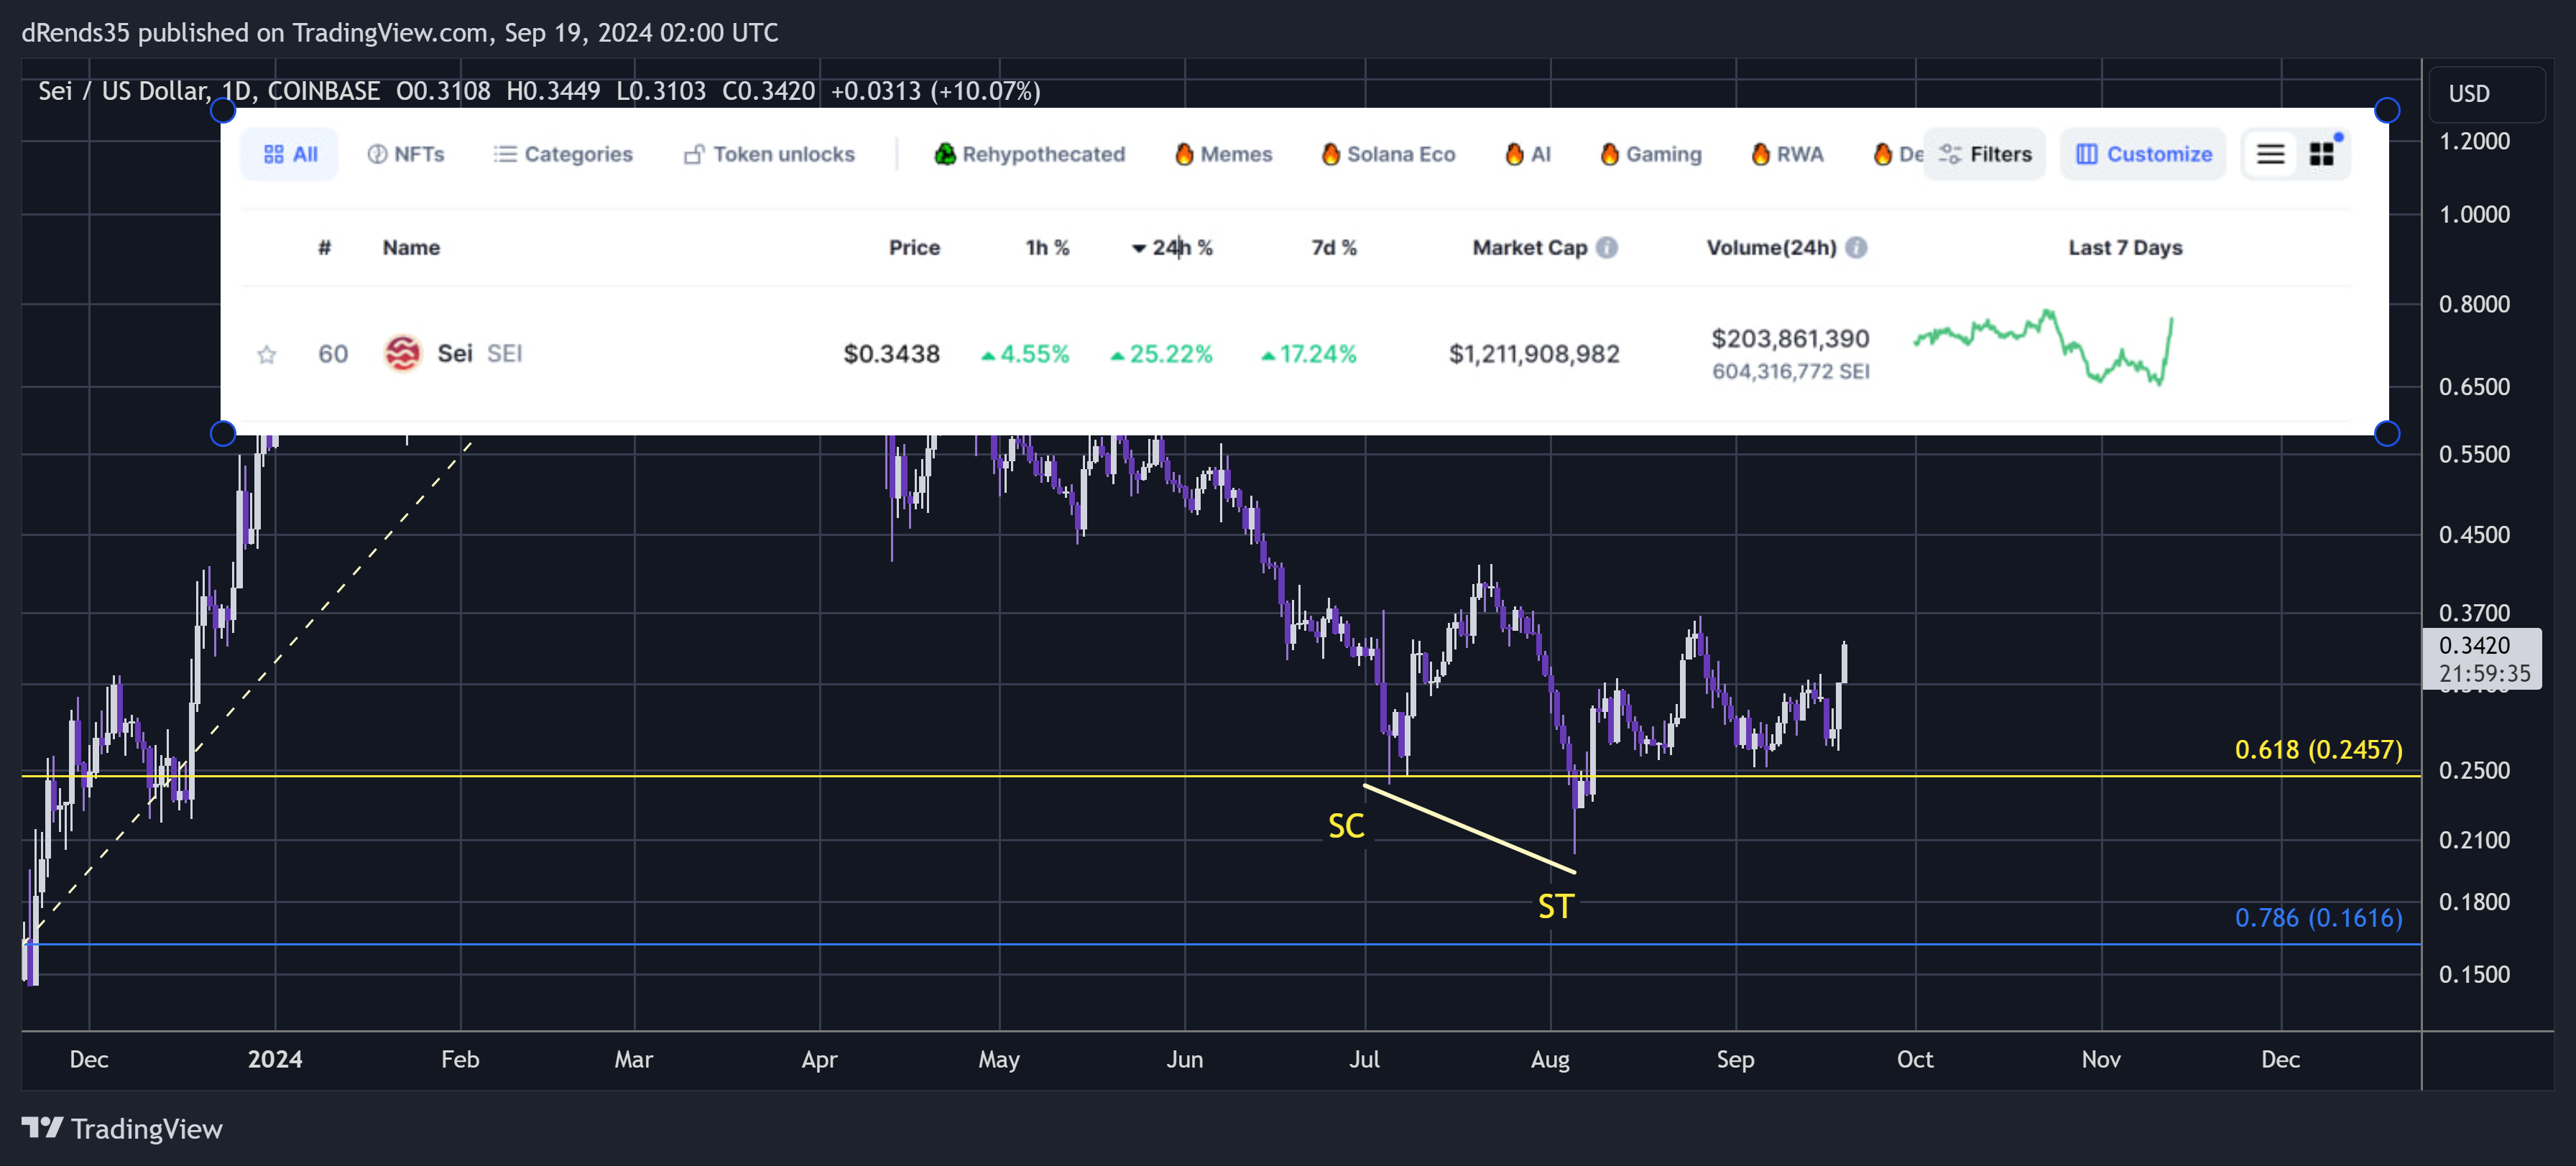The image size is (2576, 1166).
Task: Grab the bottom-right image resize handle
Action: (2386, 433)
